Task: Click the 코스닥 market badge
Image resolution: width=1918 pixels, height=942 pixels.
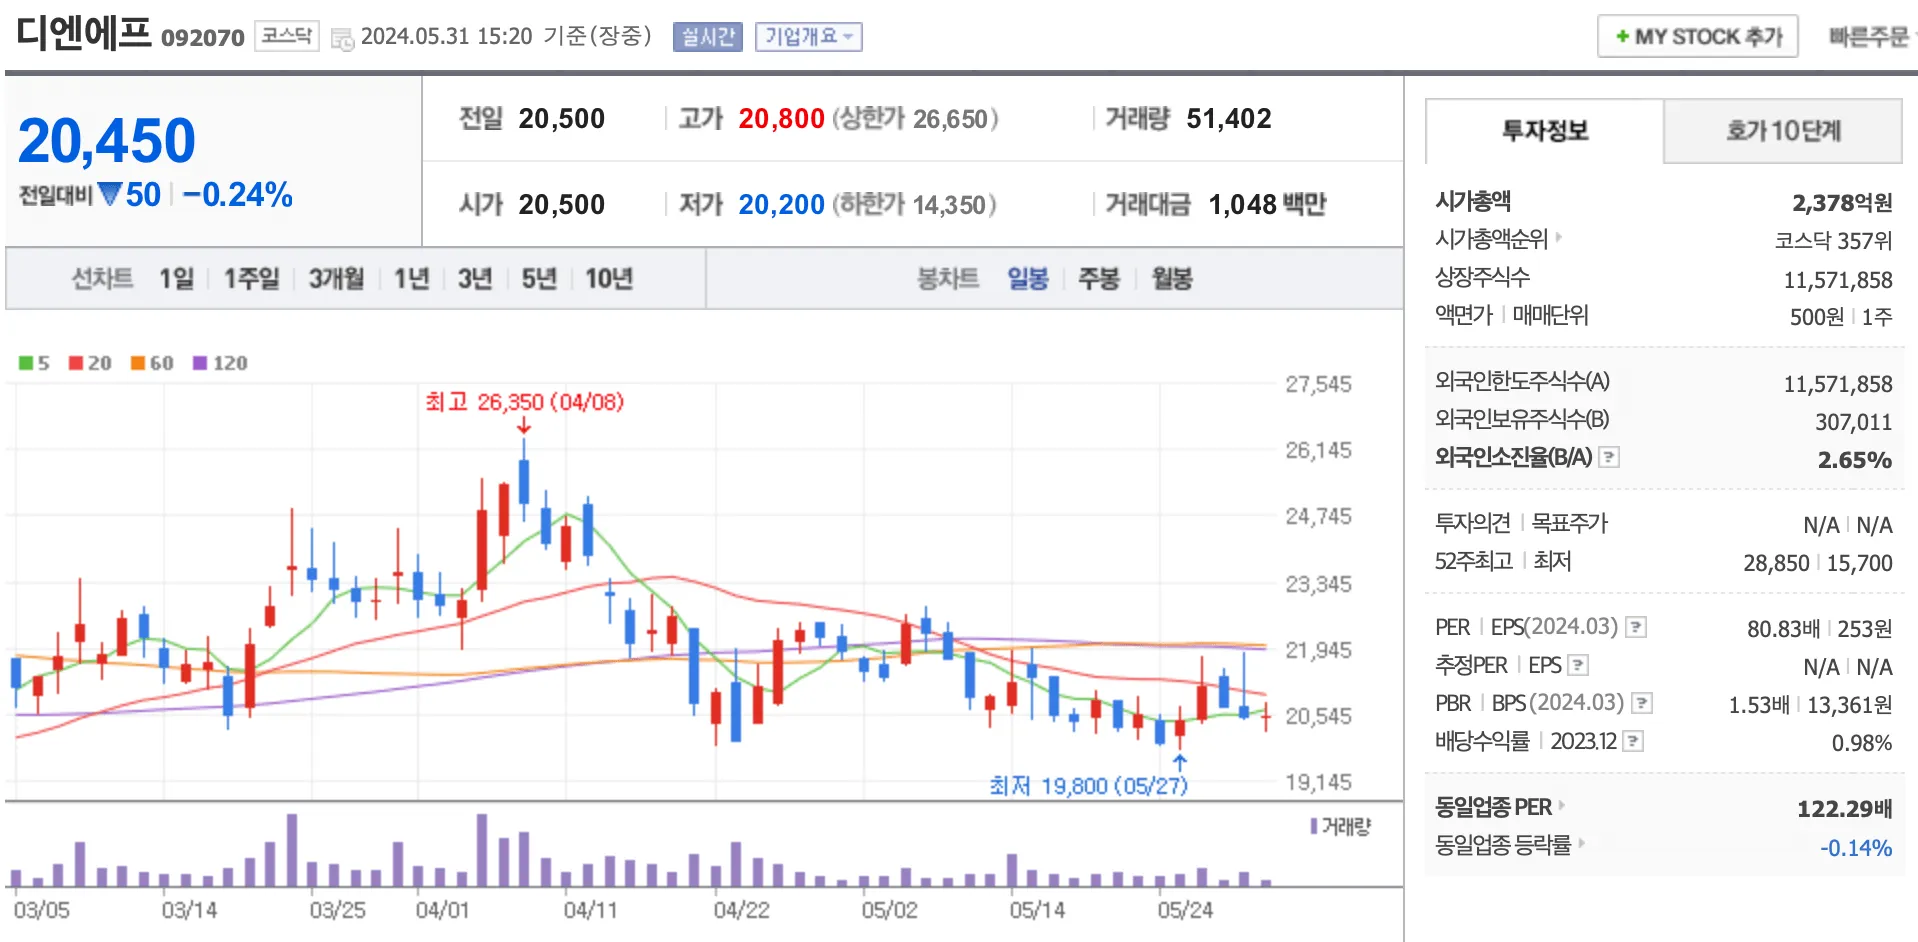Action: 287,36
